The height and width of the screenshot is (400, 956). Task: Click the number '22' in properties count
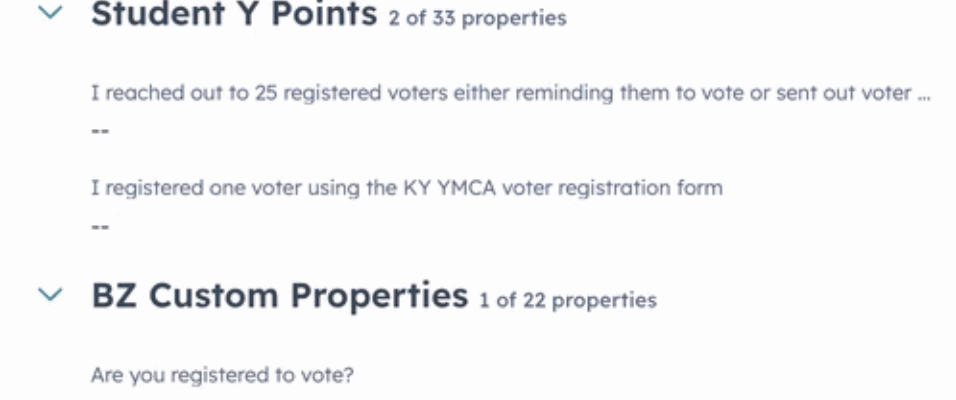pyautogui.click(x=535, y=300)
